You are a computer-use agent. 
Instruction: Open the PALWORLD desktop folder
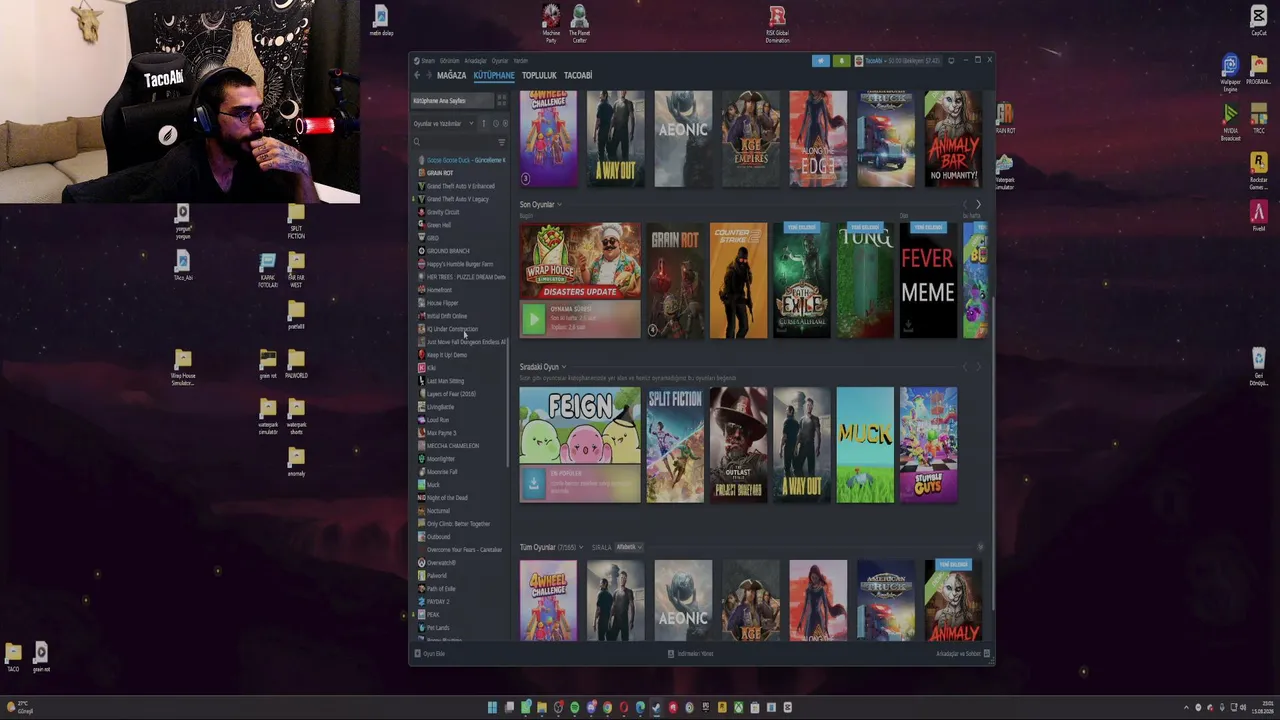(296, 364)
